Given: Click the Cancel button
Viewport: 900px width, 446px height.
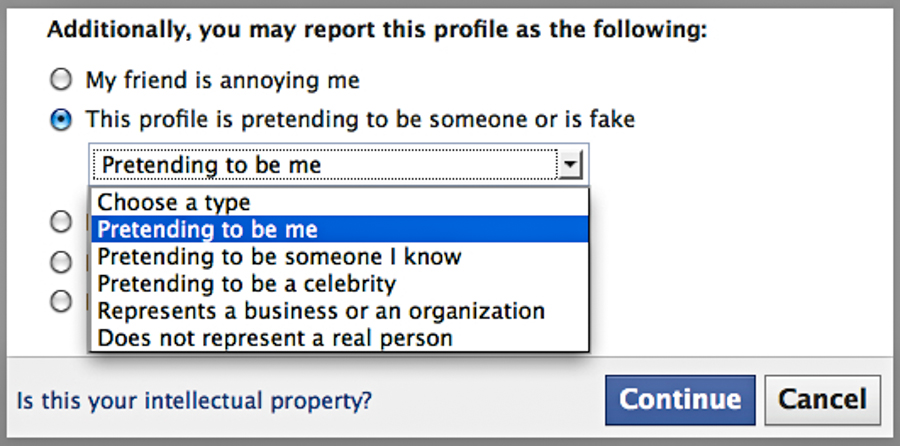Looking at the screenshot, I should [822, 400].
